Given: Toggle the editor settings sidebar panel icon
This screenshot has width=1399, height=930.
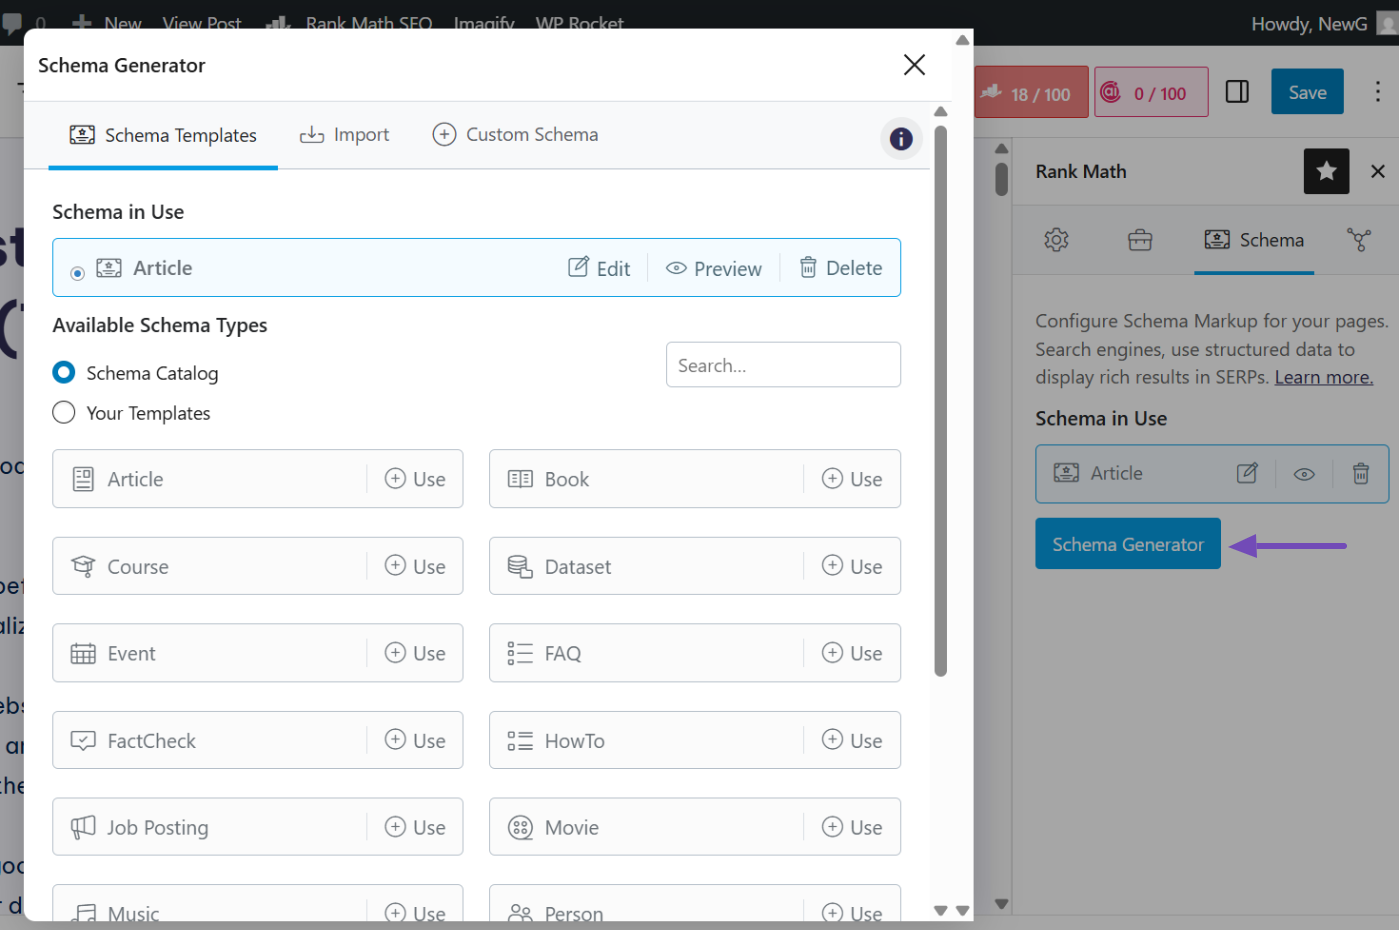Looking at the screenshot, I should tap(1237, 92).
